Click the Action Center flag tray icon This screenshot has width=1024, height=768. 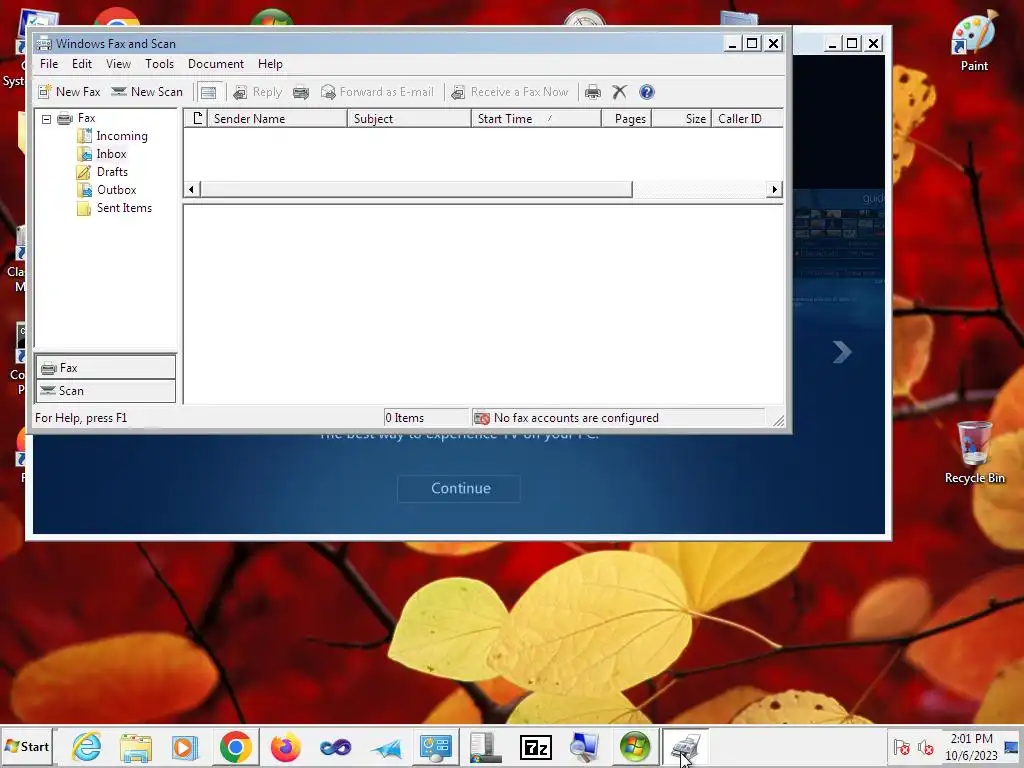coord(902,746)
